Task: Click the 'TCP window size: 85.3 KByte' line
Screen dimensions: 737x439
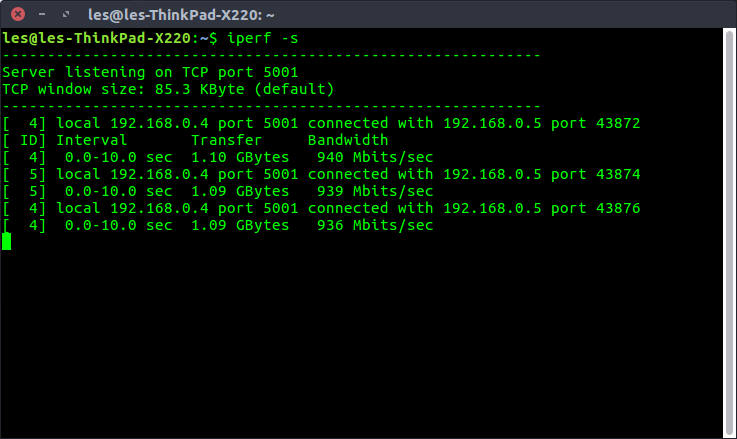Action: (168, 89)
